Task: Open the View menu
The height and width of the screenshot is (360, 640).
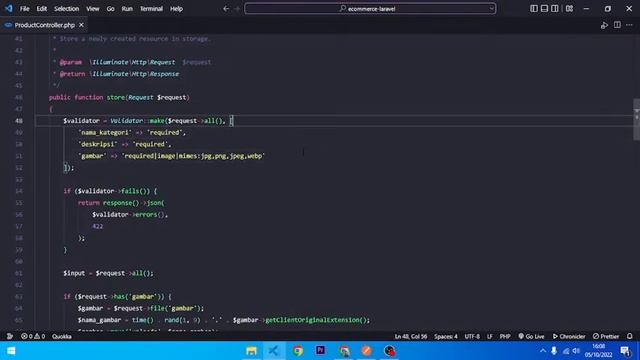Action: (x=93, y=9)
